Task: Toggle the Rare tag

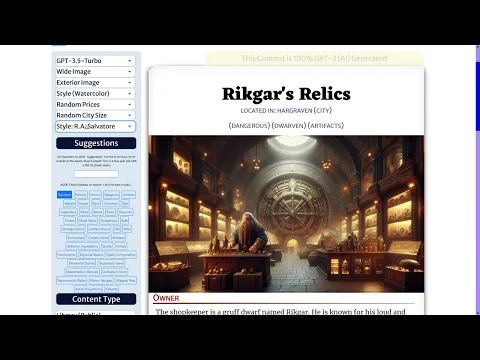Action: pyautogui.click(x=96, y=203)
